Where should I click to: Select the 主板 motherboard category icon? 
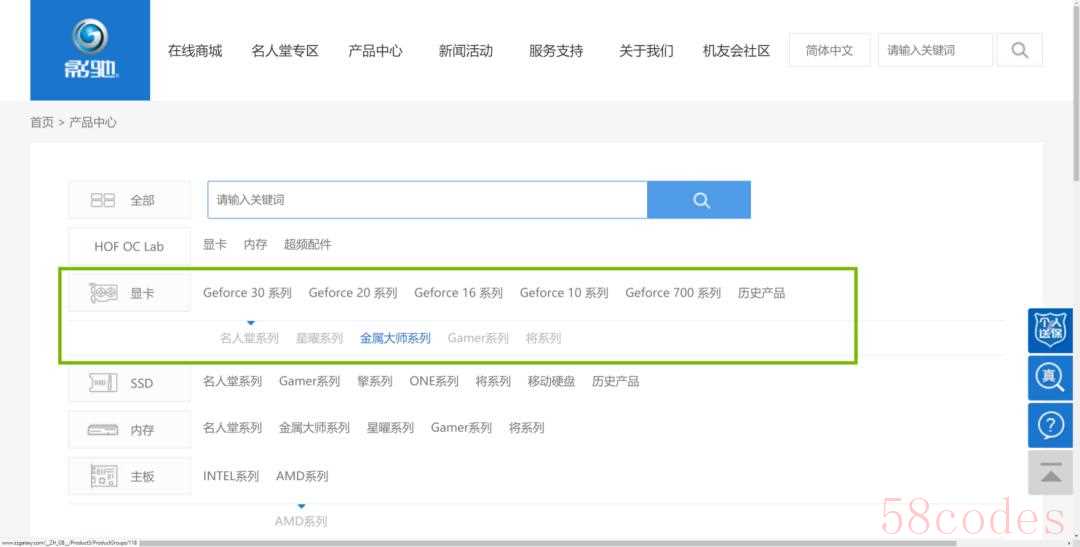104,476
